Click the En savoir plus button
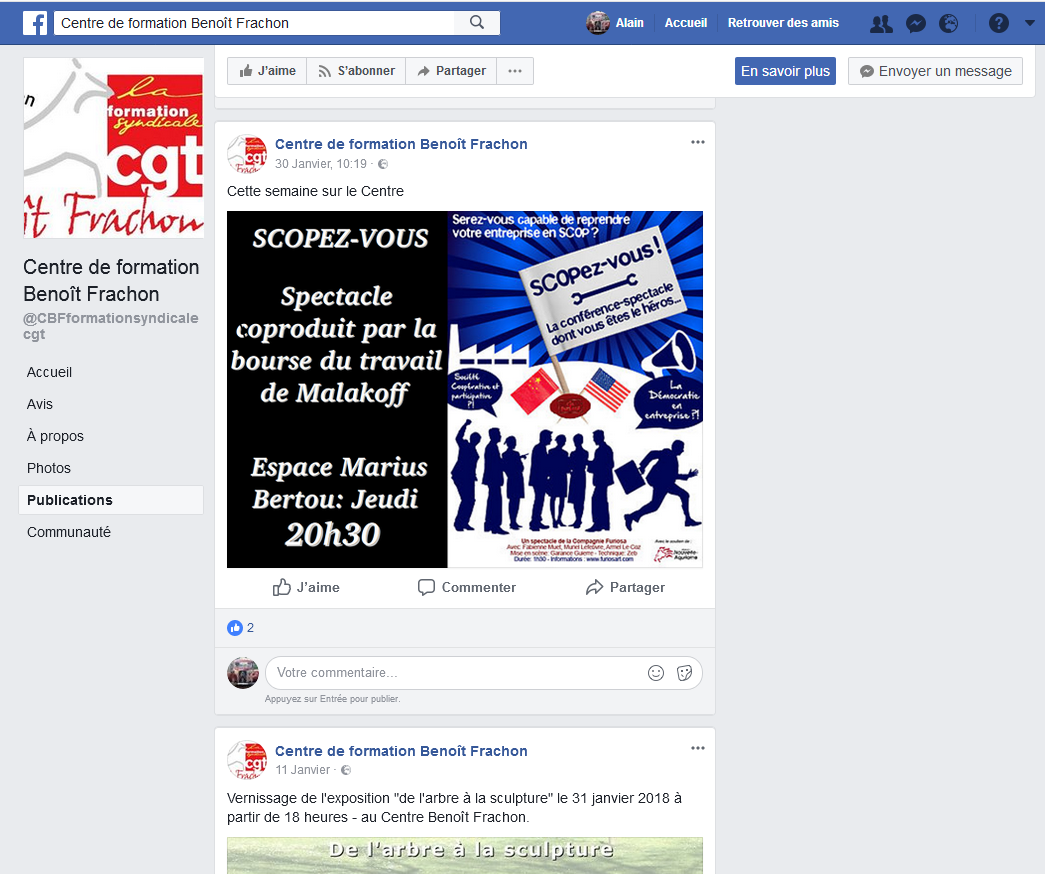The height and width of the screenshot is (874, 1045). coord(785,71)
